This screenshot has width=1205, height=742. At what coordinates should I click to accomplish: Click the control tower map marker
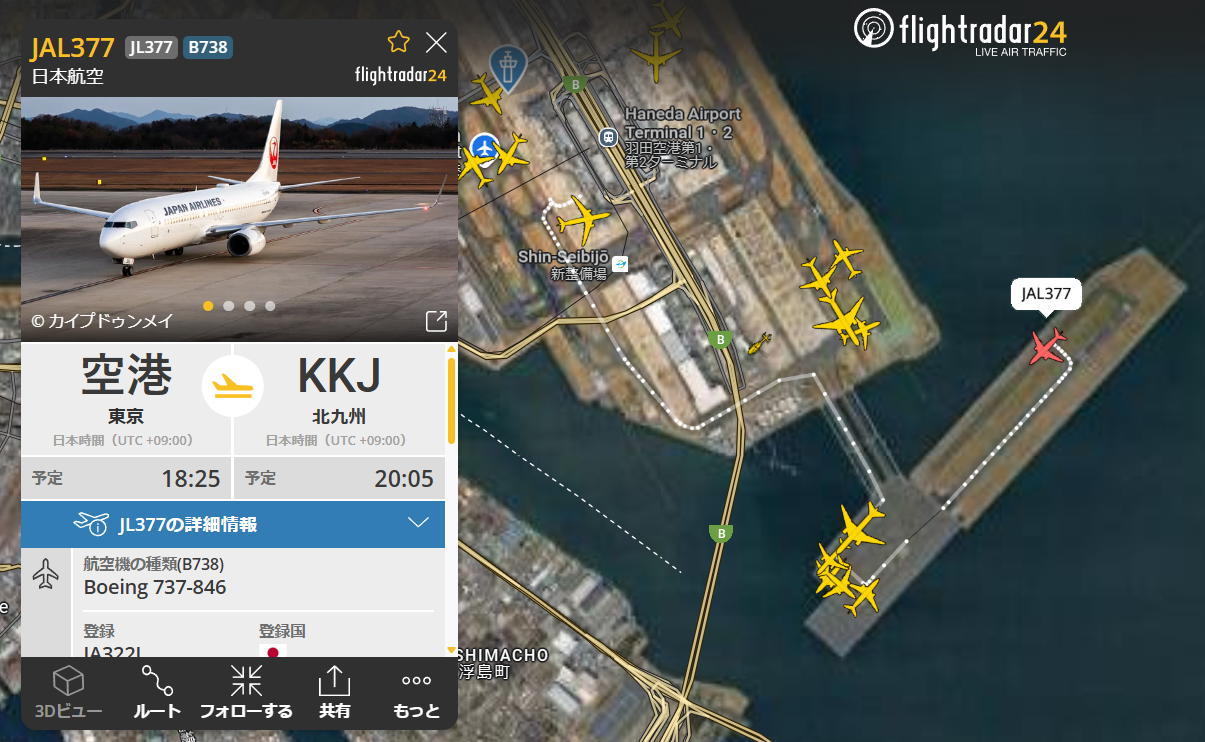coord(508,68)
